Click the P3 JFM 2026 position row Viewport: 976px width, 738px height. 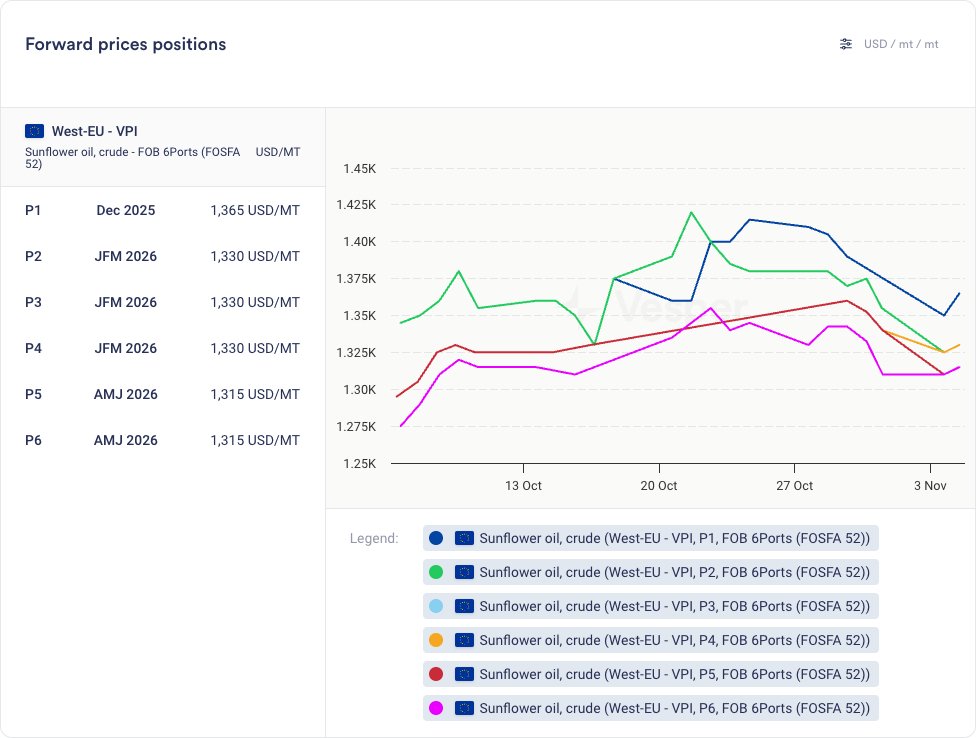[x=162, y=302]
